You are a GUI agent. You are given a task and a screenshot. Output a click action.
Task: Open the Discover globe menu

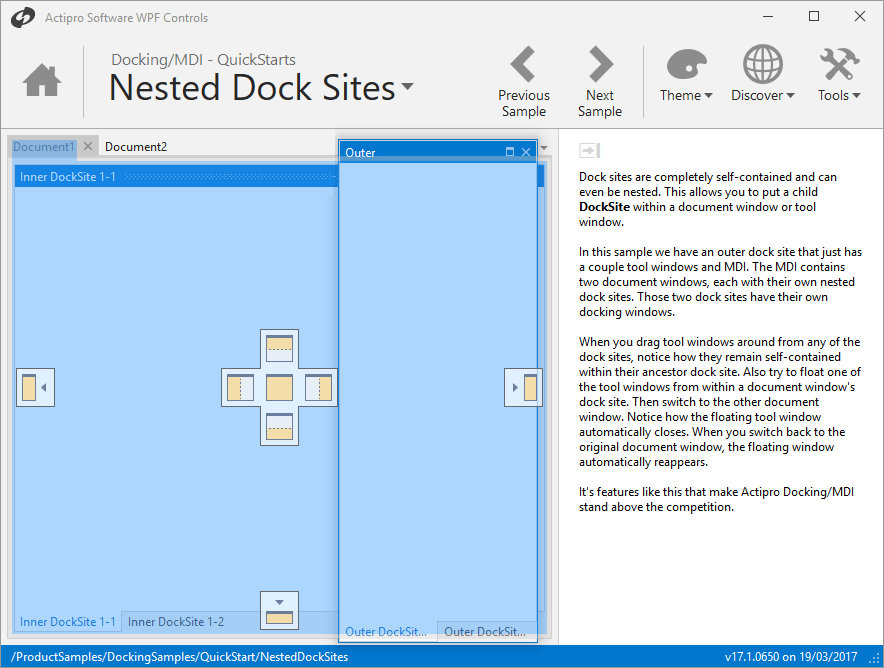tap(762, 76)
